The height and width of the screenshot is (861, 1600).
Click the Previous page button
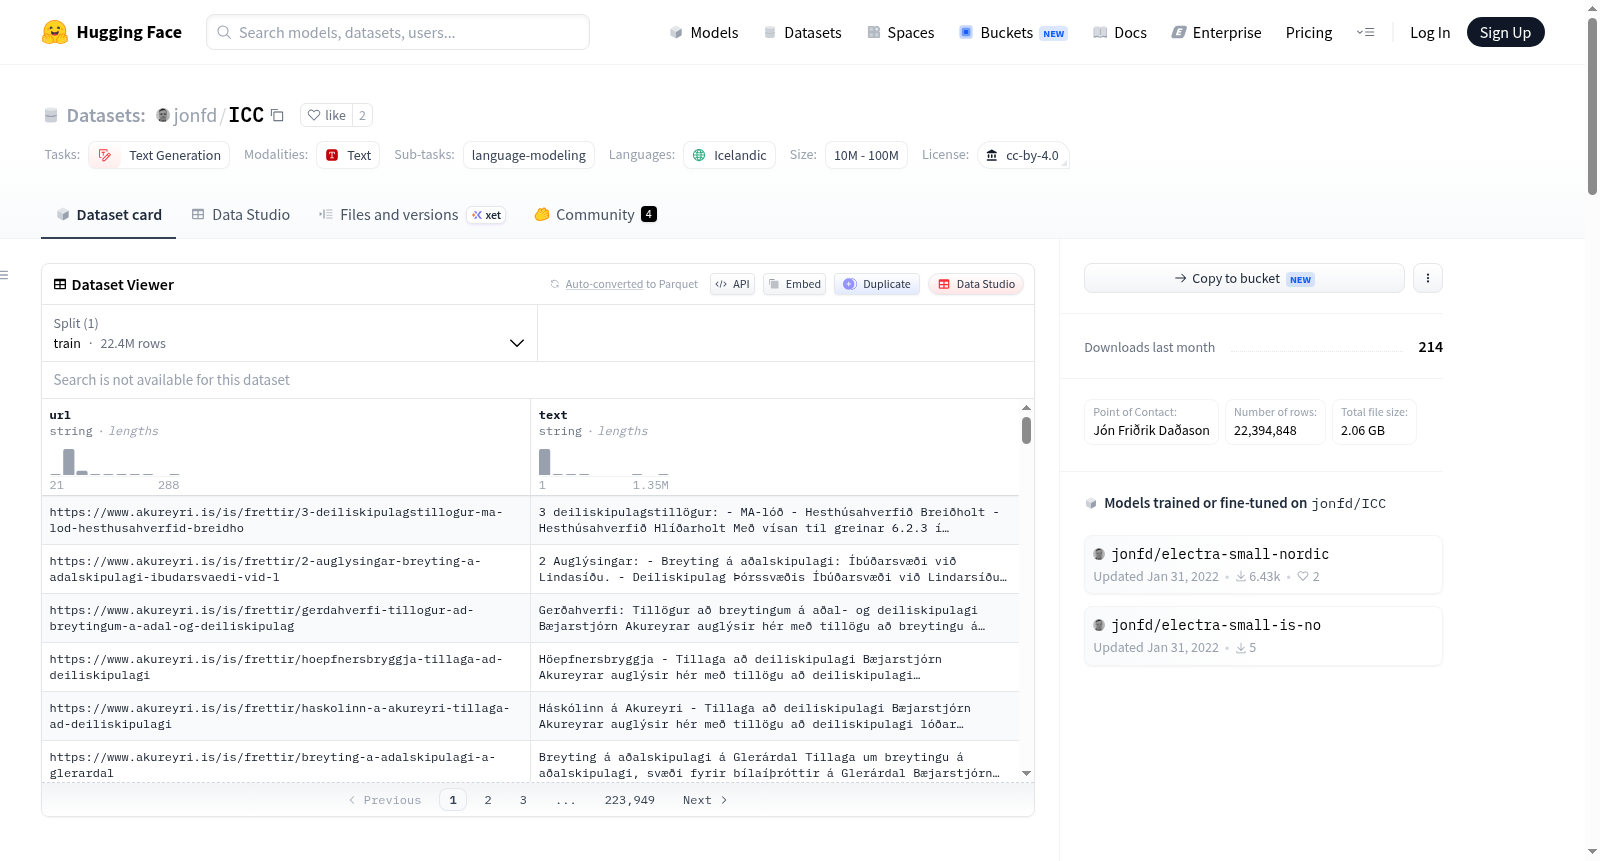pos(385,800)
